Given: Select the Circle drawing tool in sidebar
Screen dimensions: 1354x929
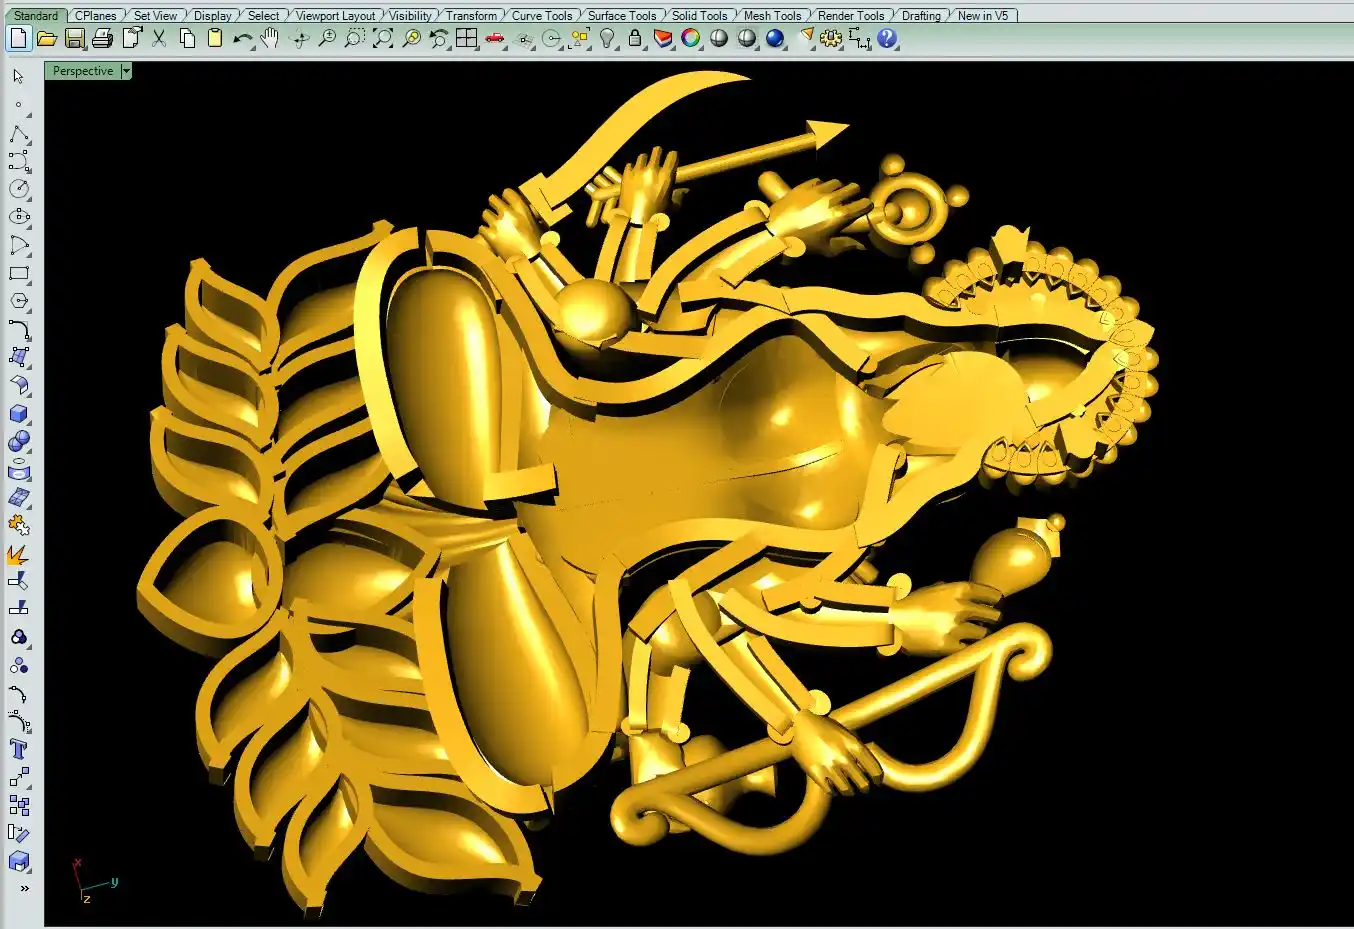Looking at the screenshot, I should [x=19, y=189].
